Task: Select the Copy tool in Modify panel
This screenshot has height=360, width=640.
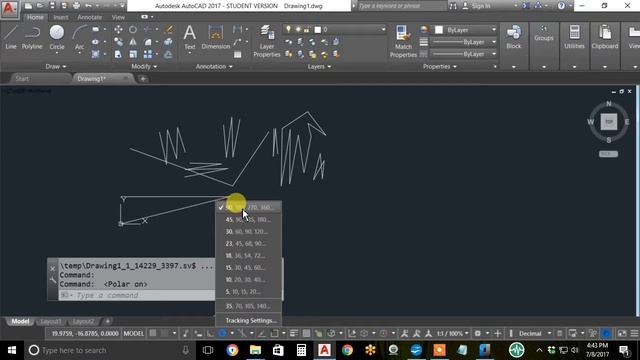Action: coord(118,42)
